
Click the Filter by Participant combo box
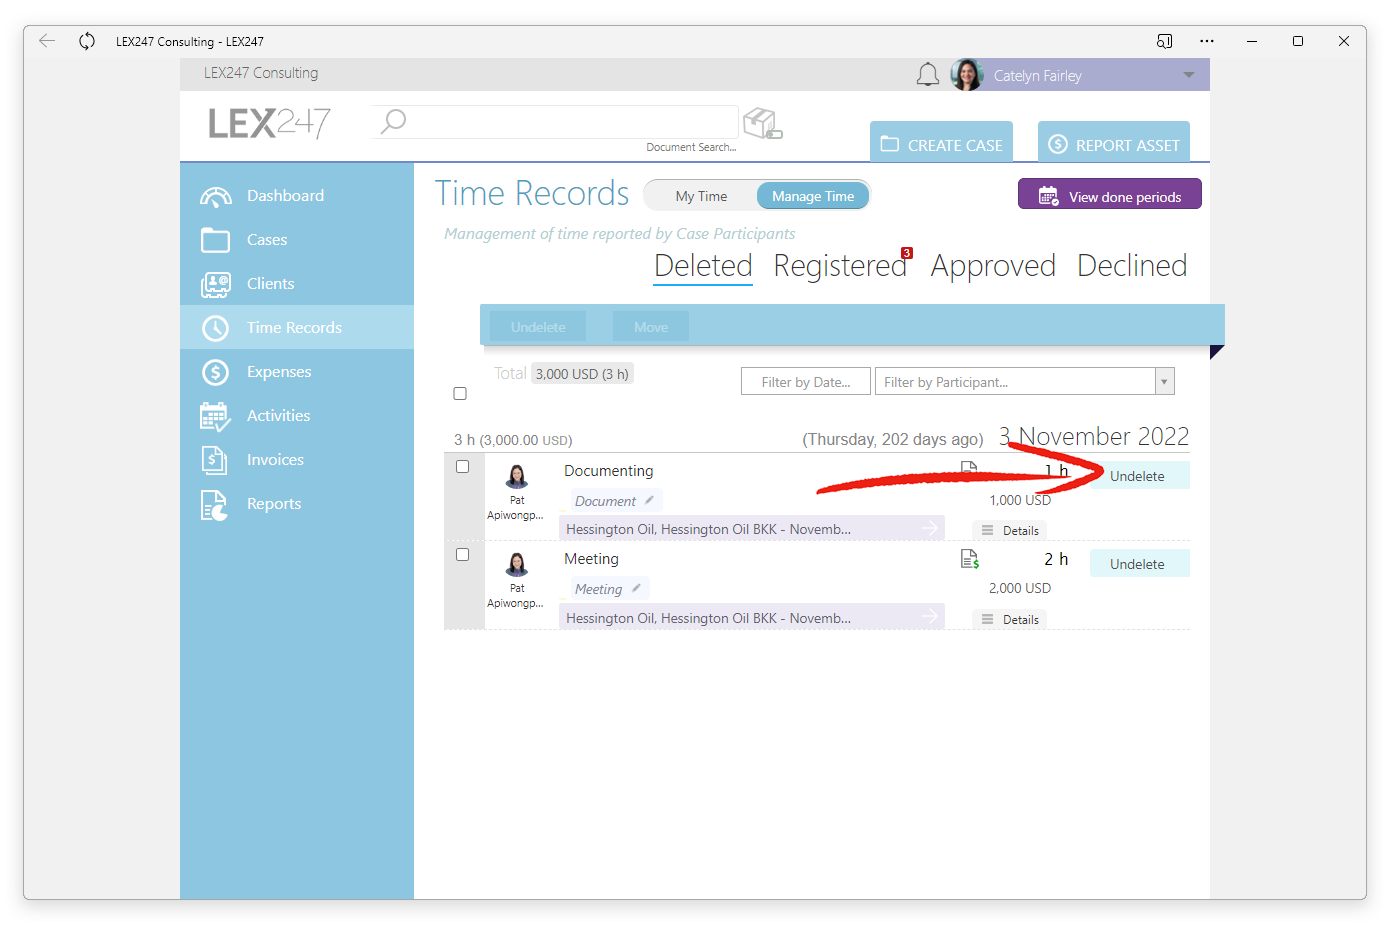tap(1024, 381)
